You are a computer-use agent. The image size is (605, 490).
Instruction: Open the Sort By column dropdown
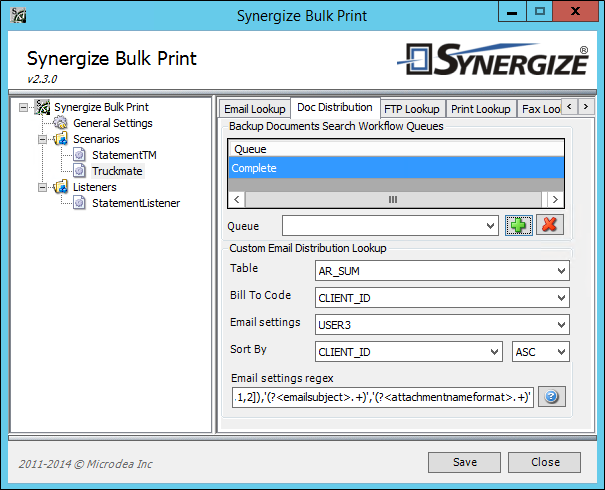point(494,352)
